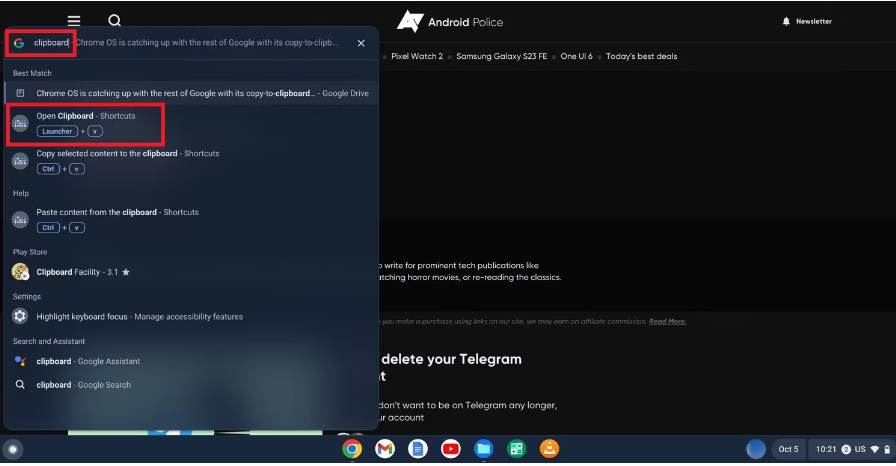Open the Files app on shelf
This screenshot has width=896, height=466.
tap(483, 449)
